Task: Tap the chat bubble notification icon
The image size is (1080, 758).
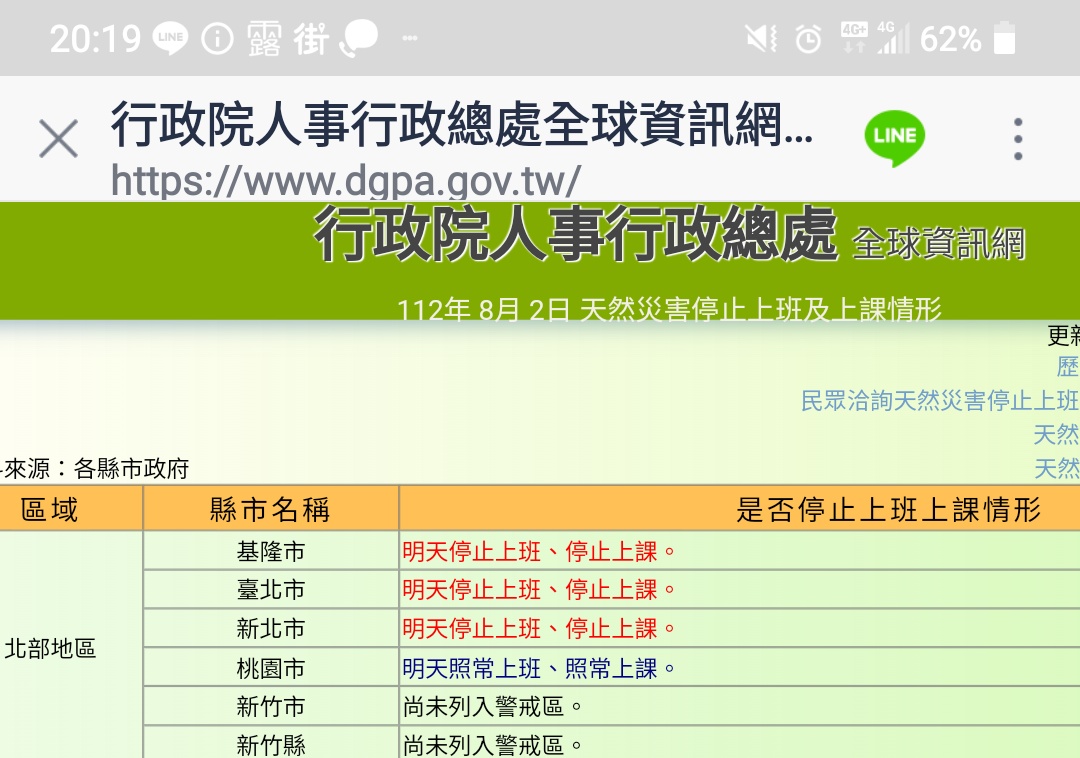Action: [x=358, y=39]
